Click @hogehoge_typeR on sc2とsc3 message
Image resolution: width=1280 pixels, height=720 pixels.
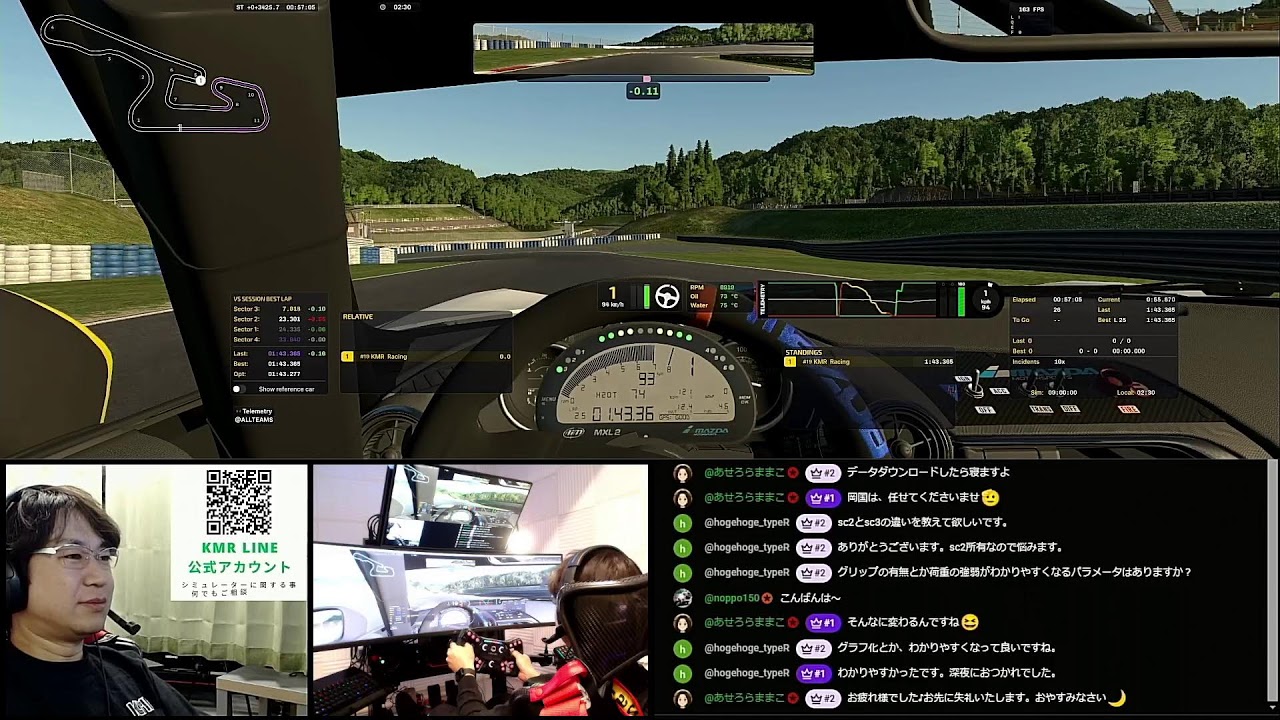click(x=747, y=522)
